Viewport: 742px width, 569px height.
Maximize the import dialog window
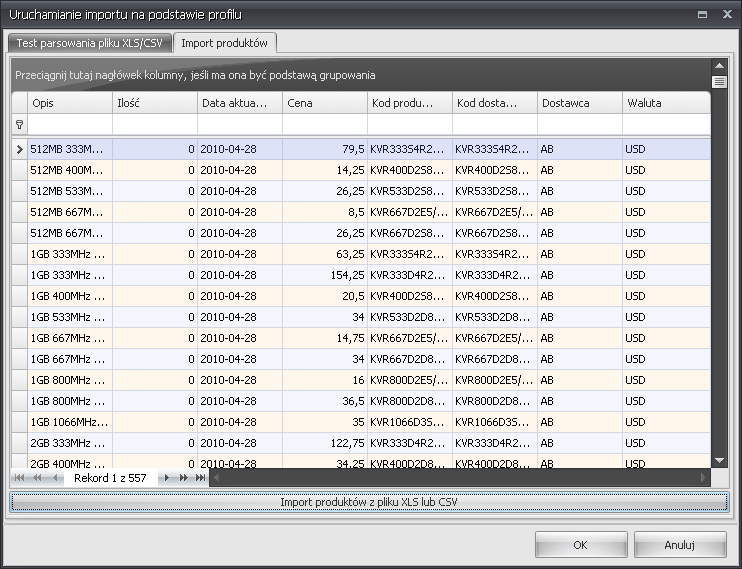pyautogui.click(x=702, y=15)
